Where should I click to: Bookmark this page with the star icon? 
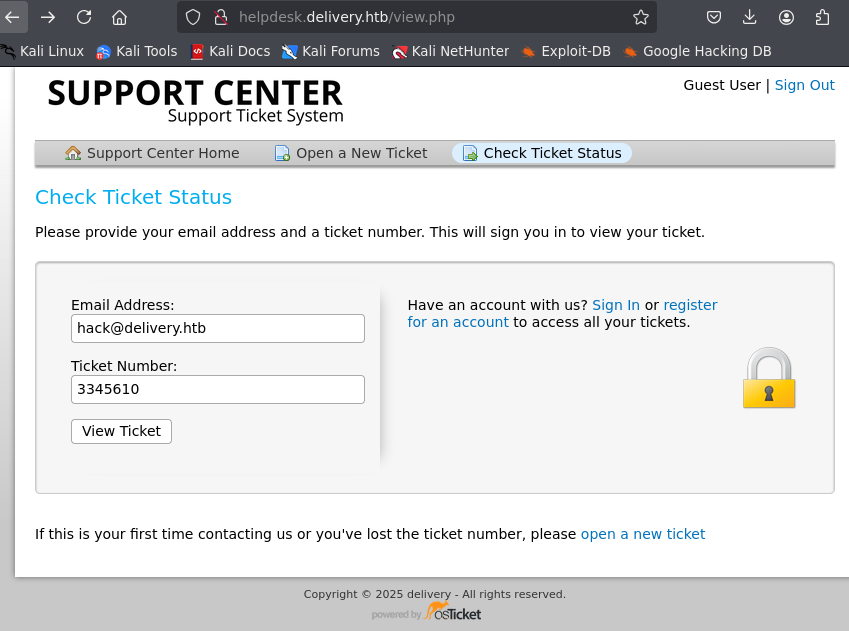pyautogui.click(x=641, y=17)
